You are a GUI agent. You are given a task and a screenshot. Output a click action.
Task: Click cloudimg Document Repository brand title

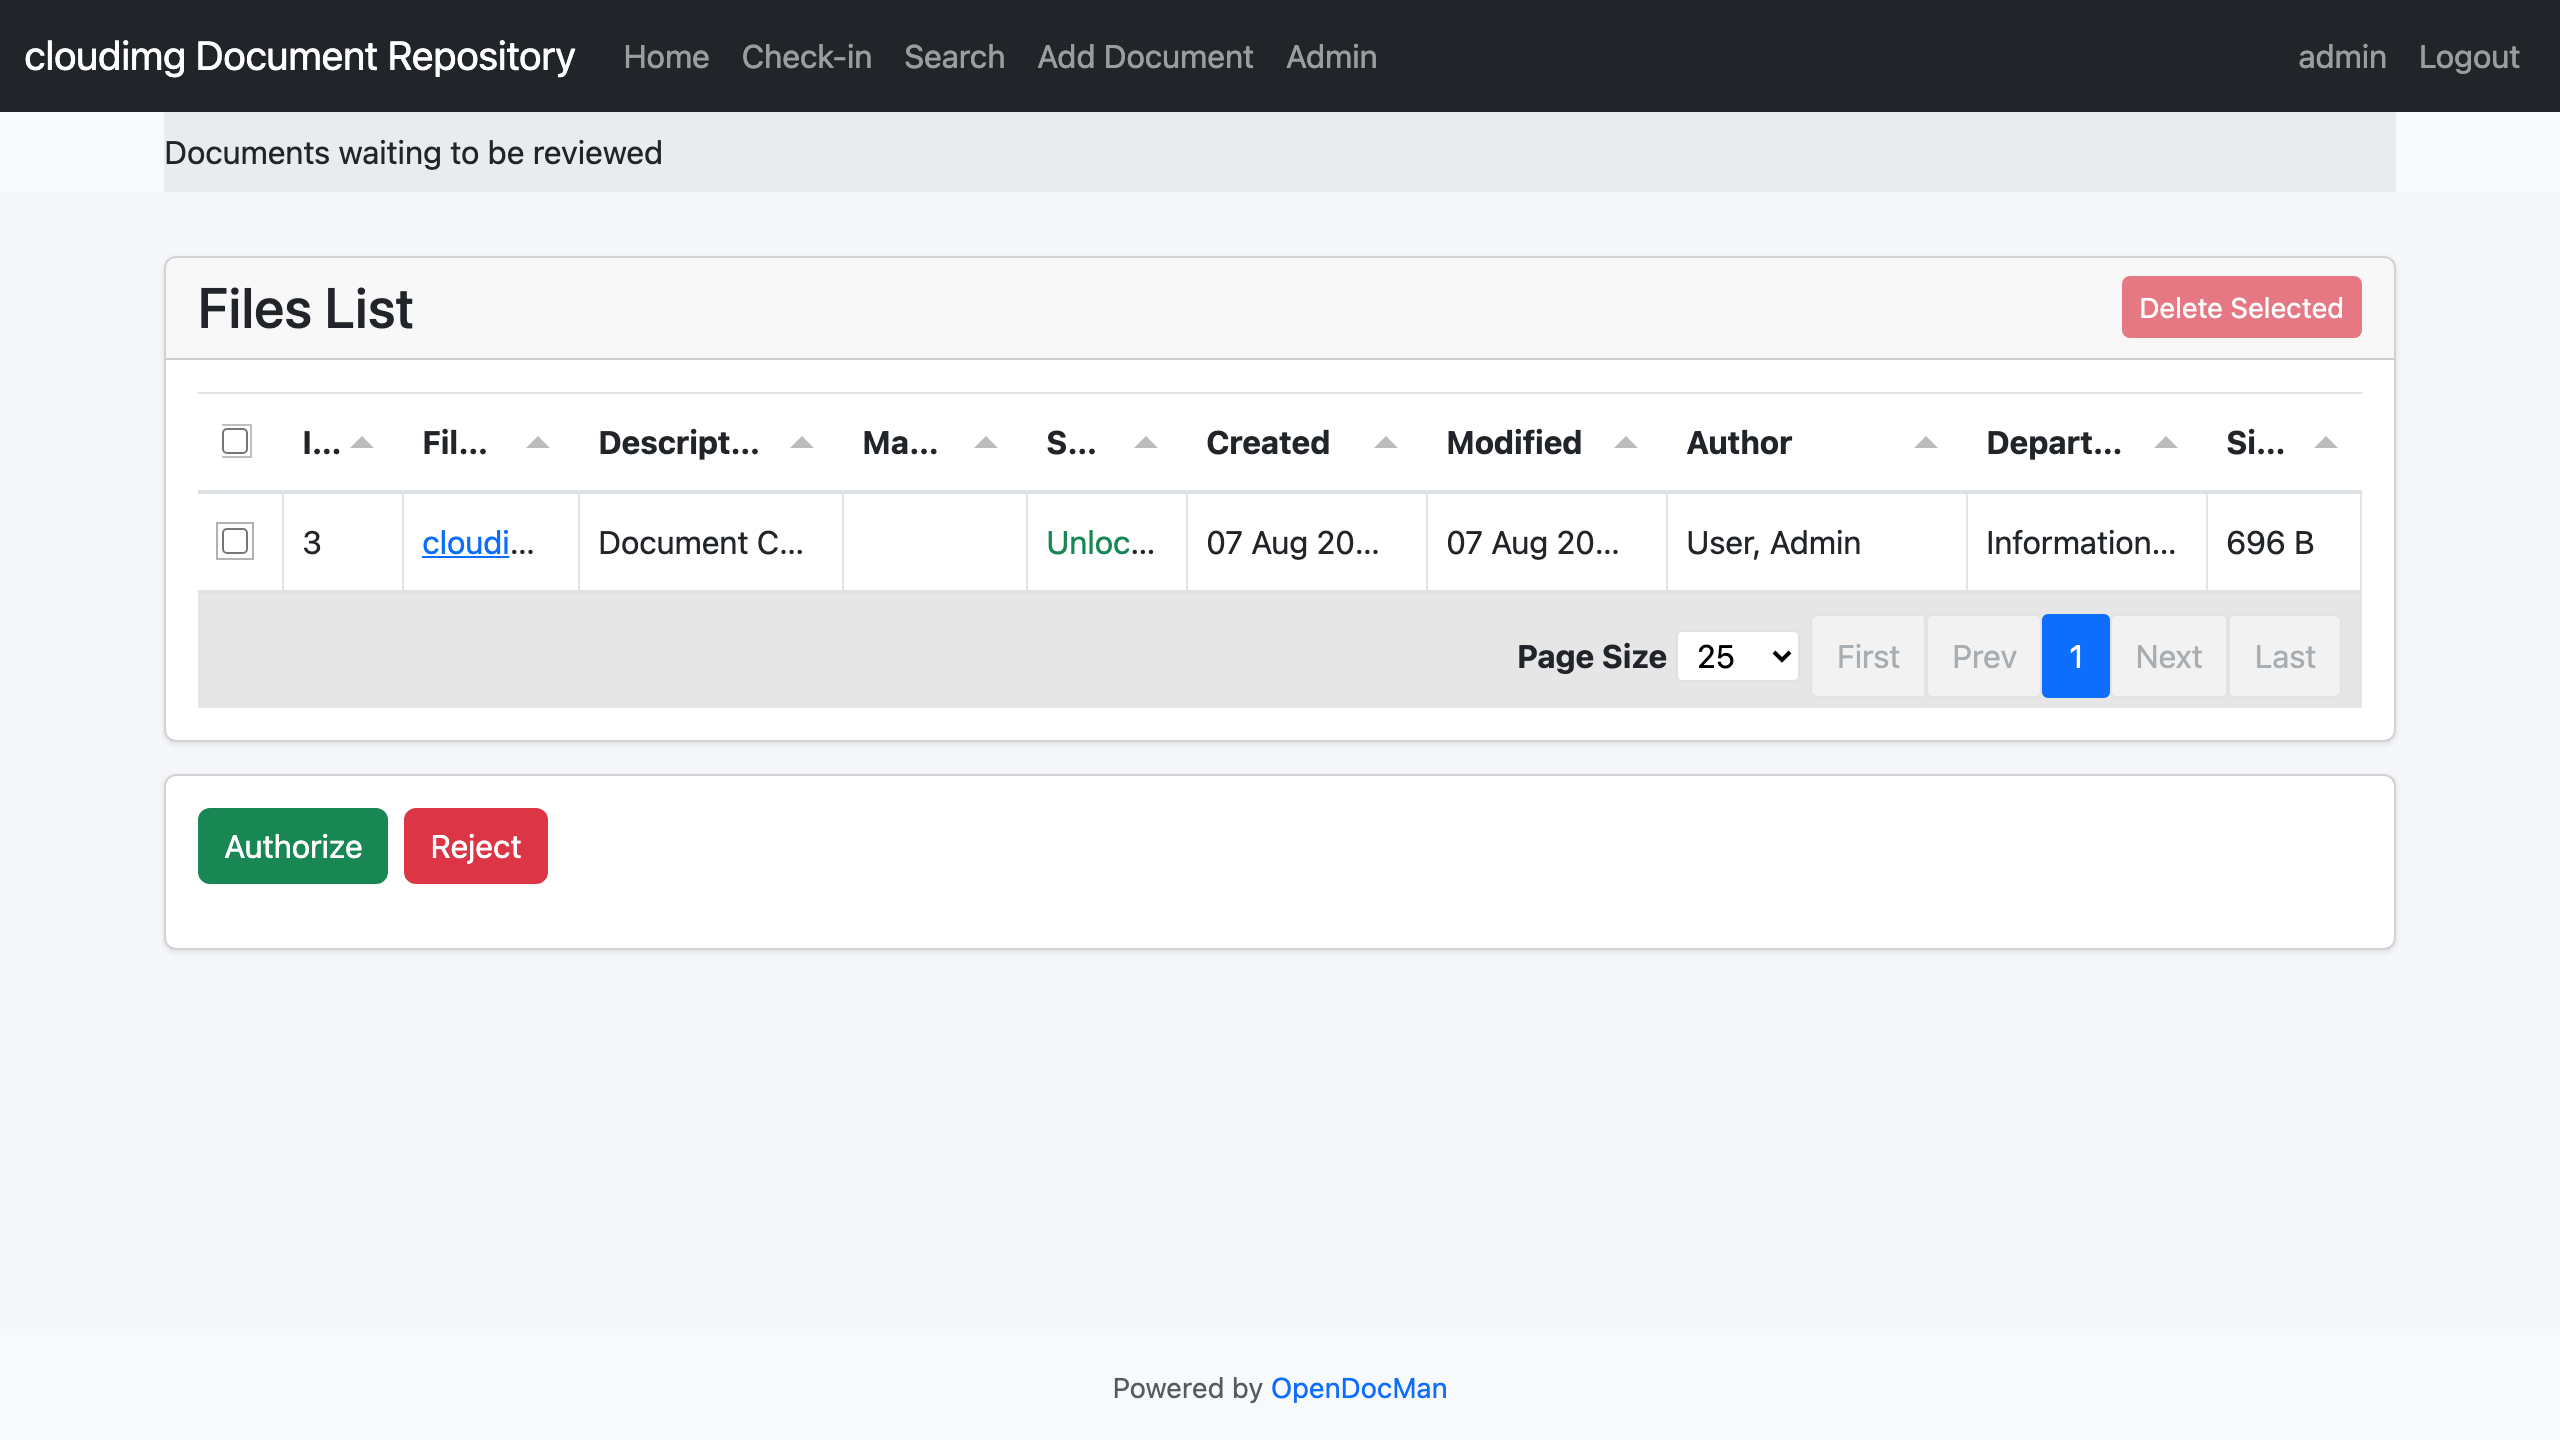coord(300,57)
